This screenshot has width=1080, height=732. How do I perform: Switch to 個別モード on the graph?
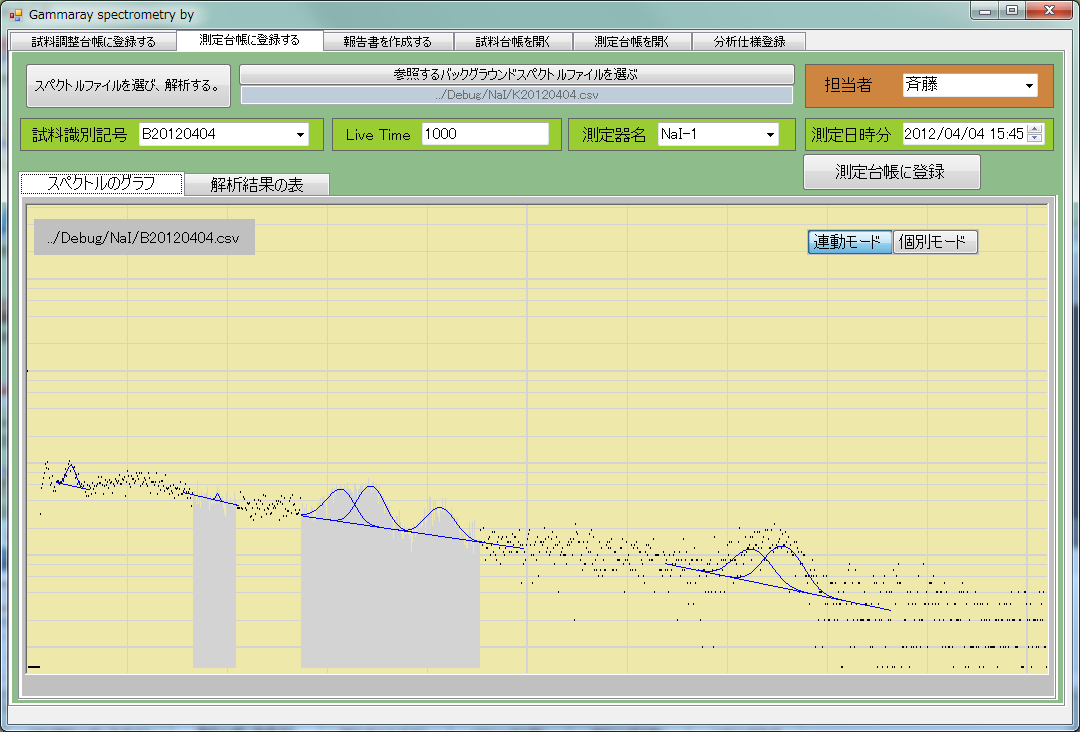coord(934,242)
